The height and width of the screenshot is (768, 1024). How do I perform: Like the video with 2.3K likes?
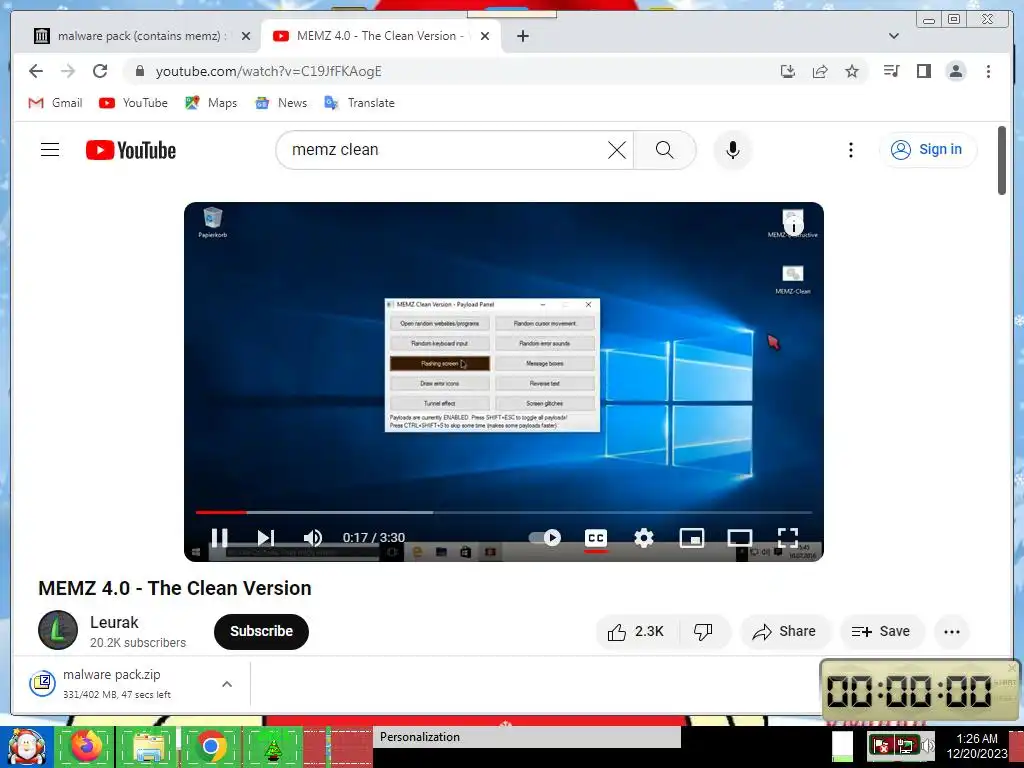(635, 632)
